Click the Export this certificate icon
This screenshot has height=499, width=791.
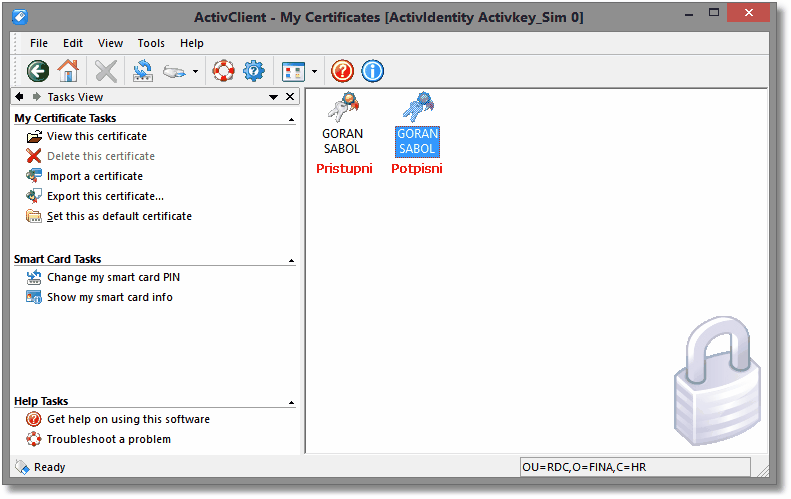(34, 196)
